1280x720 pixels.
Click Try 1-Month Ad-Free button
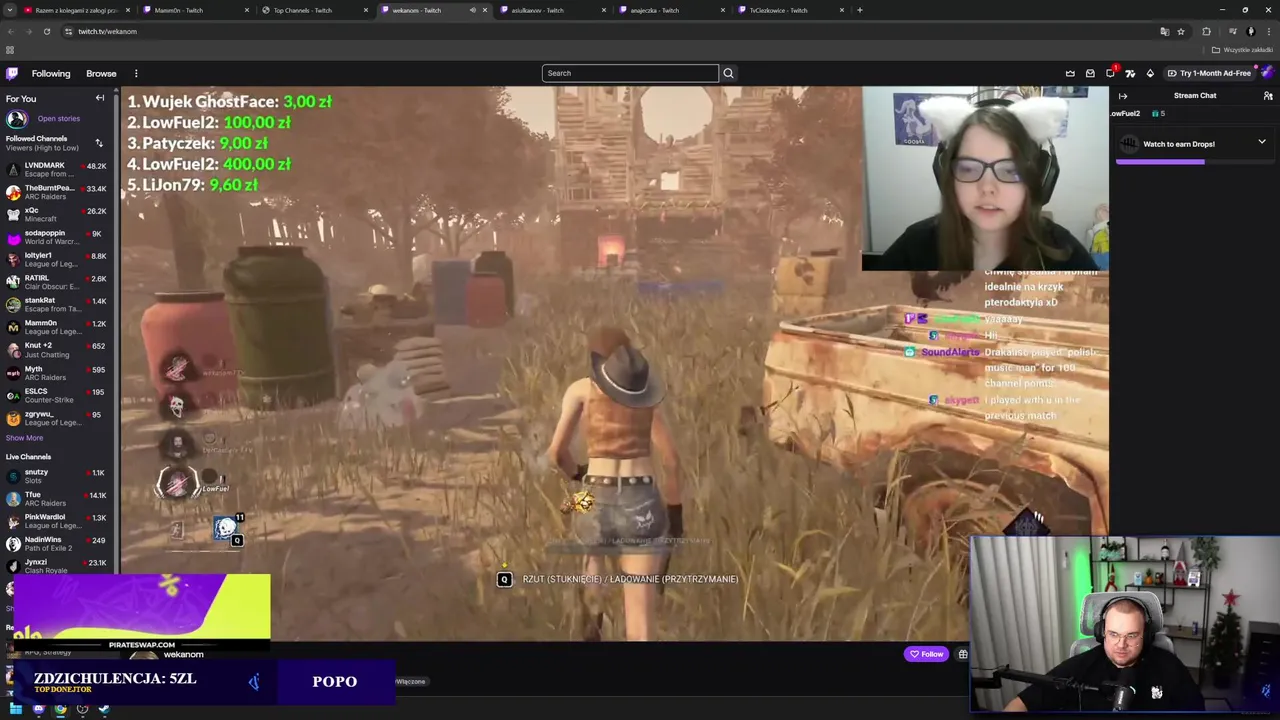coord(1208,73)
